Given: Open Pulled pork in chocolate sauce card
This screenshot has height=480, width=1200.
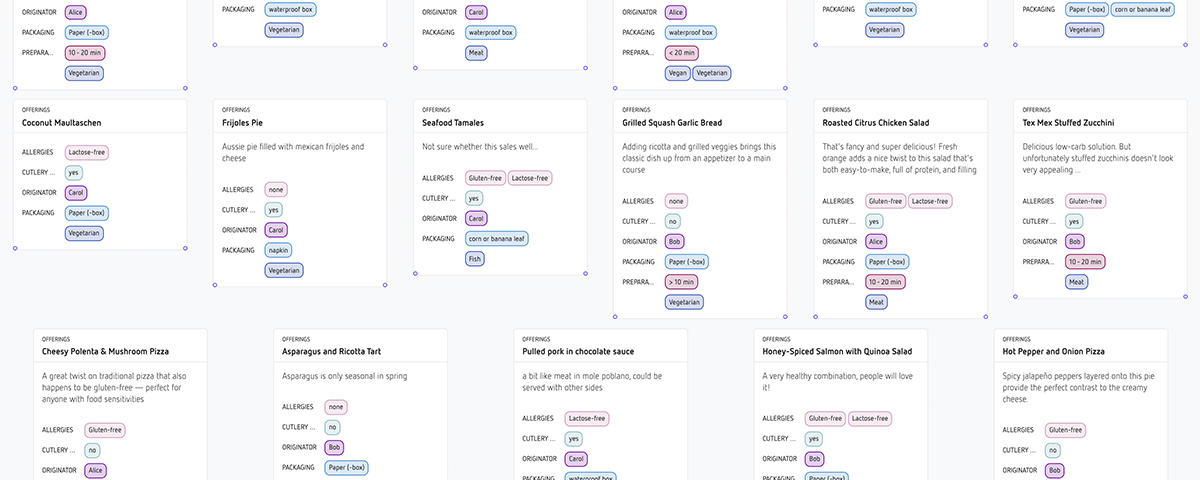Looking at the screenshot, I should [576, 352].
